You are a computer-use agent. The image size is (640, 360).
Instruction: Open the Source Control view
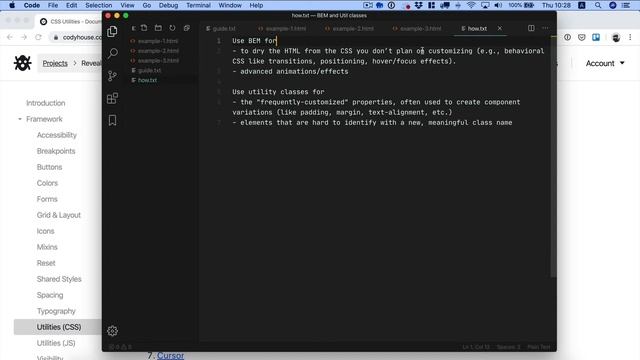[x=112, y=76]
